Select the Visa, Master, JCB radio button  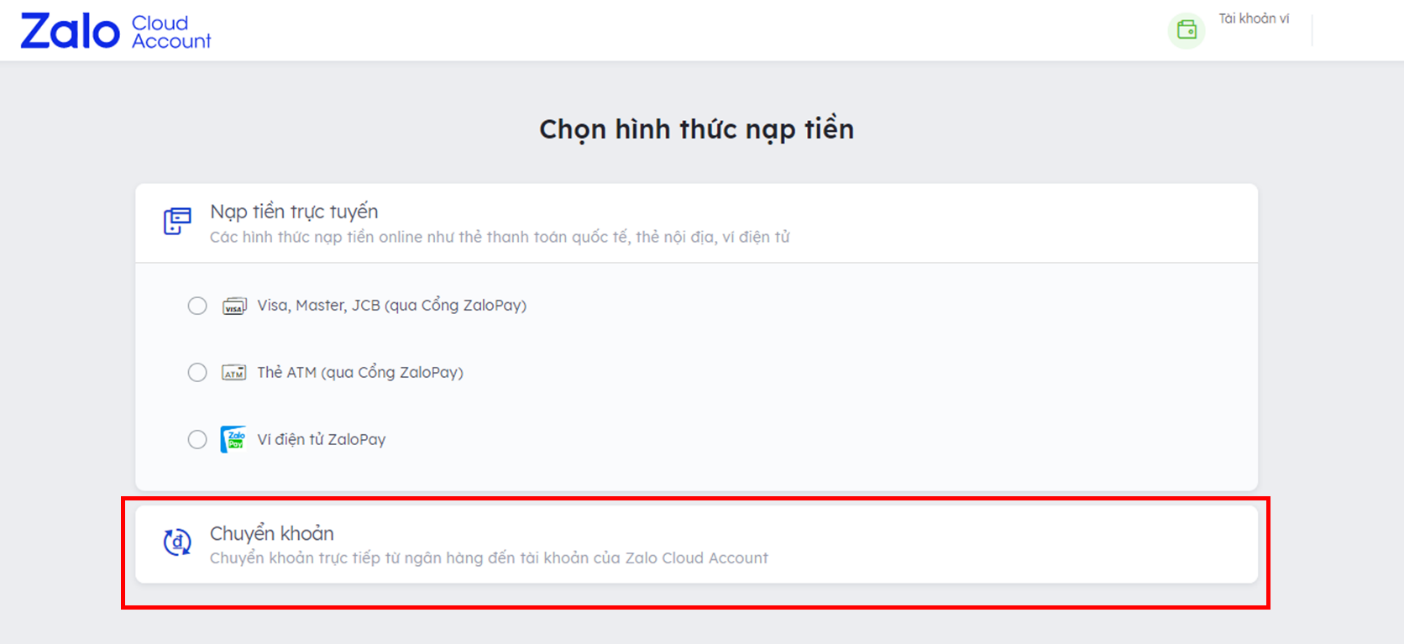click(x=197, y=306)
